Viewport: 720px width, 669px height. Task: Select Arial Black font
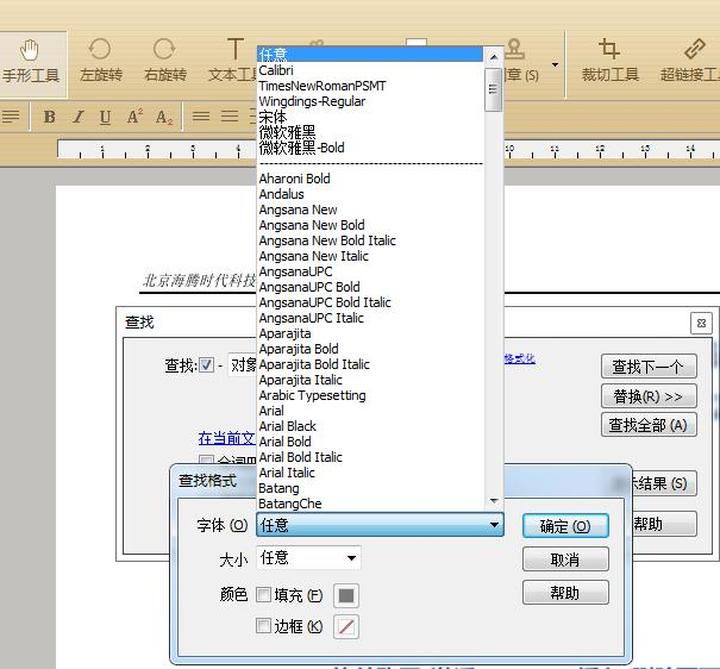370,426
